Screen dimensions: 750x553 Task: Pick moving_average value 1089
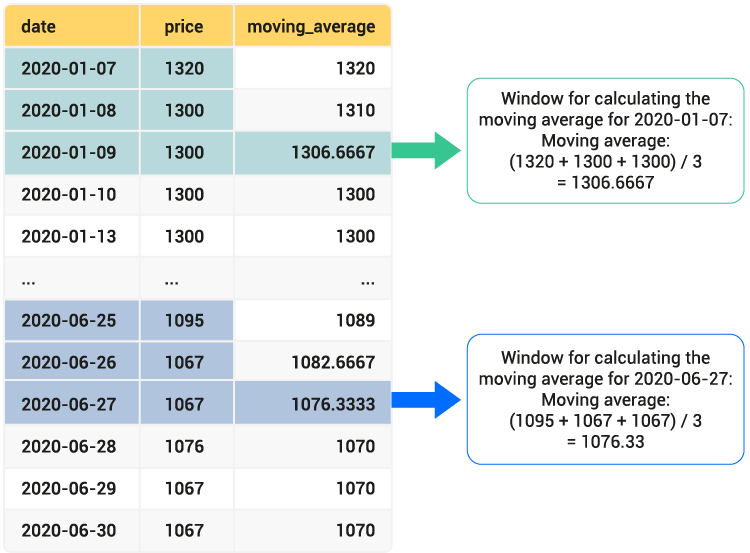coord(313,320)
